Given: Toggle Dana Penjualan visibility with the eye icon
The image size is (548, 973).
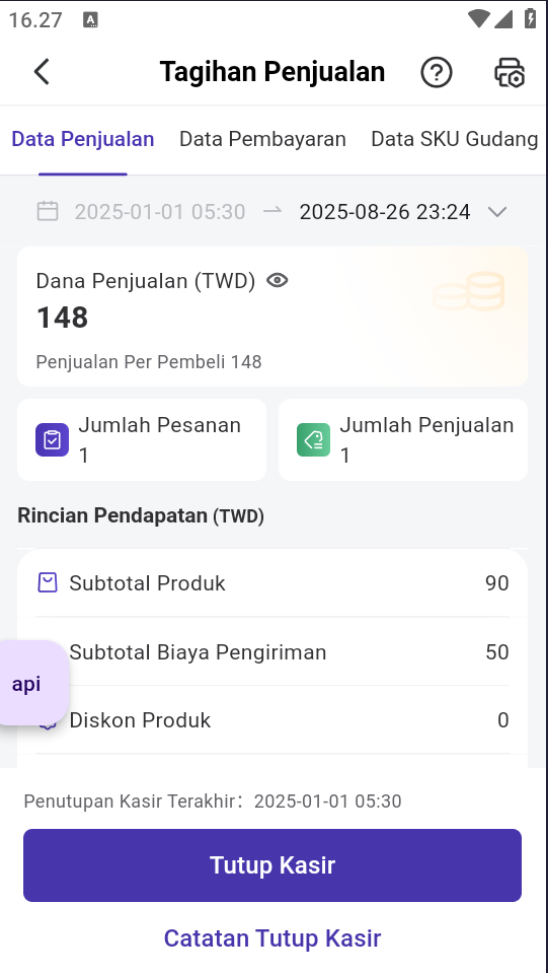Looking at the screenshot, I should click(277, 280).
